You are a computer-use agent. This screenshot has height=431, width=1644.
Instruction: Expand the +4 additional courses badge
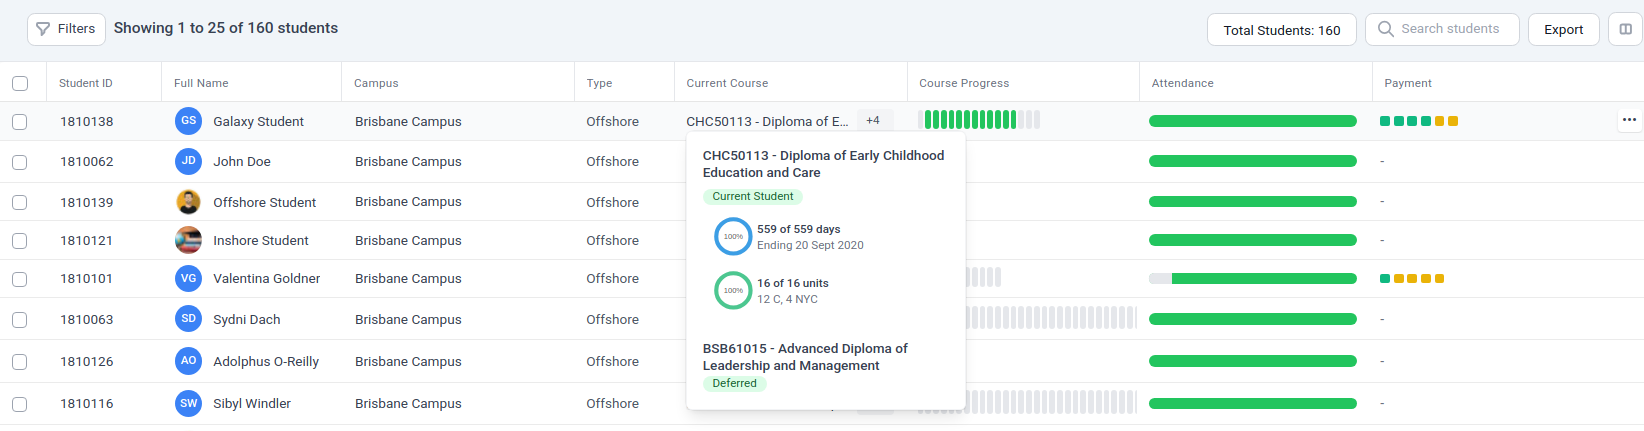tap(873, 120)
